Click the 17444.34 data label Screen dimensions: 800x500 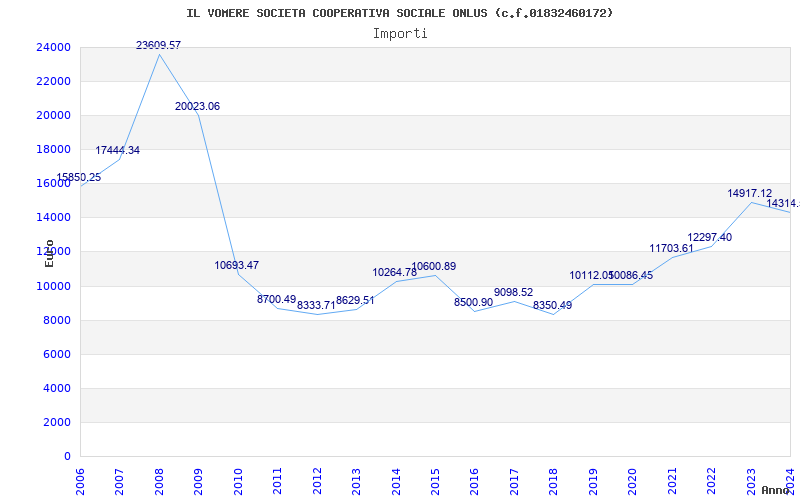pos(117,151)
